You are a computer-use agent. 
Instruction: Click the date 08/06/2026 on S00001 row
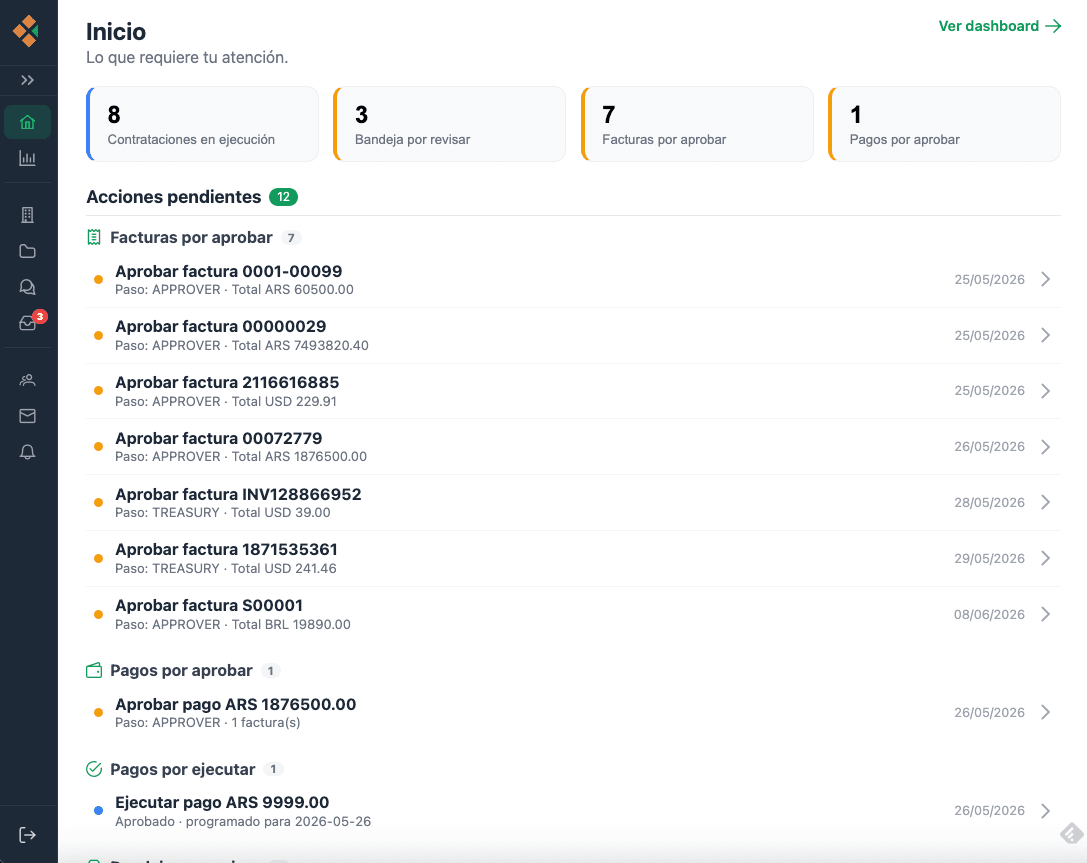click(x=989, y=615)
